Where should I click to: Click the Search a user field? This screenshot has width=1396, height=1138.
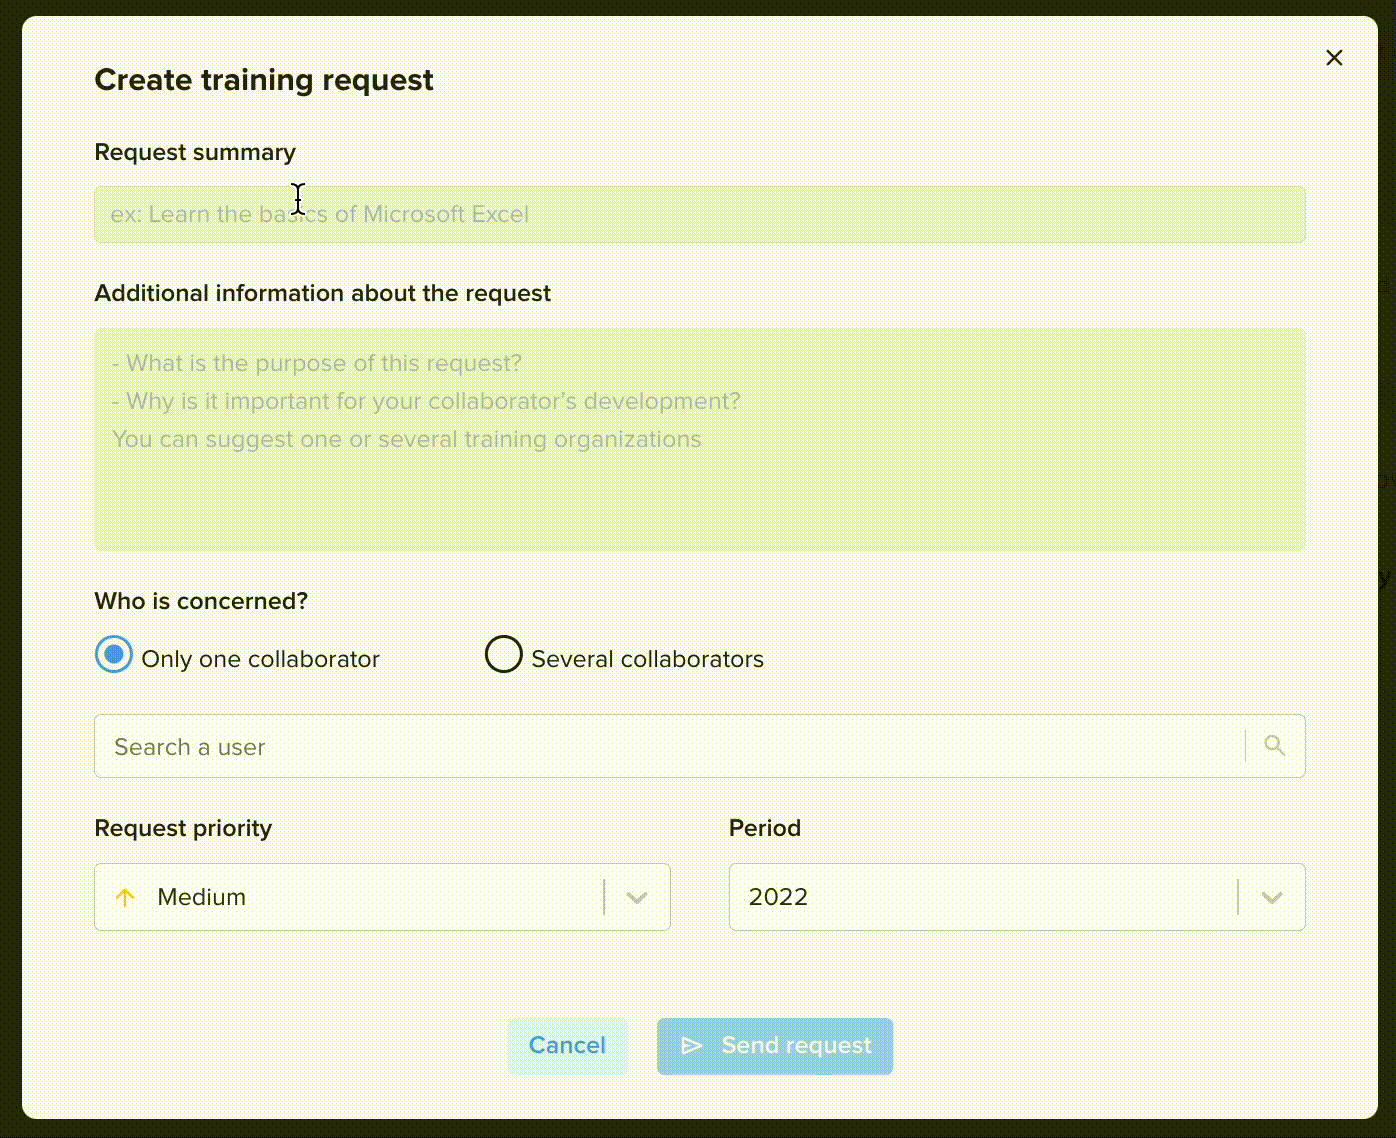click(x=700, y=746)
